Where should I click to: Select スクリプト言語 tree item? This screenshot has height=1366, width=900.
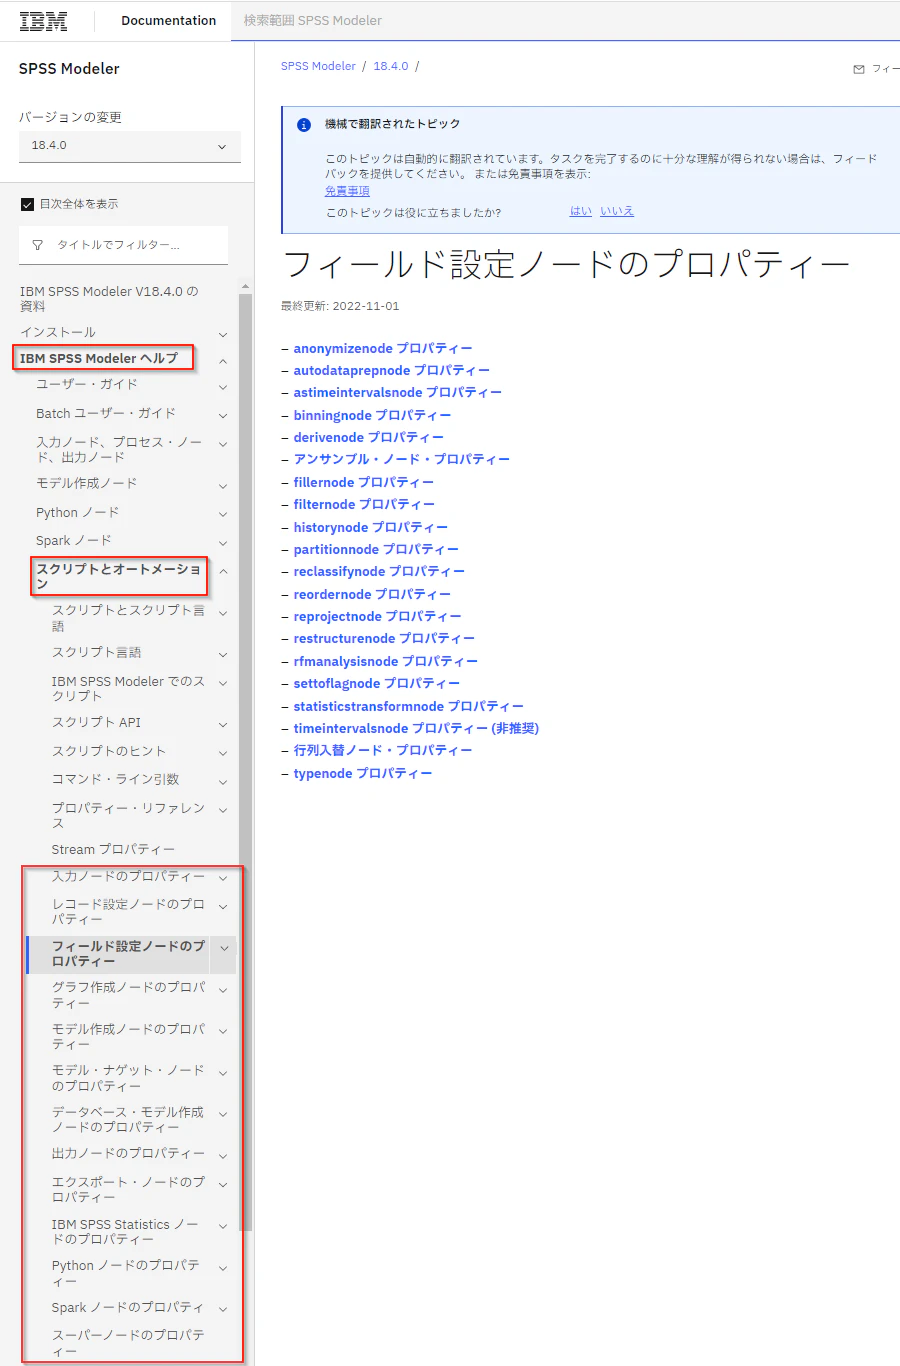tap(96, 653)
